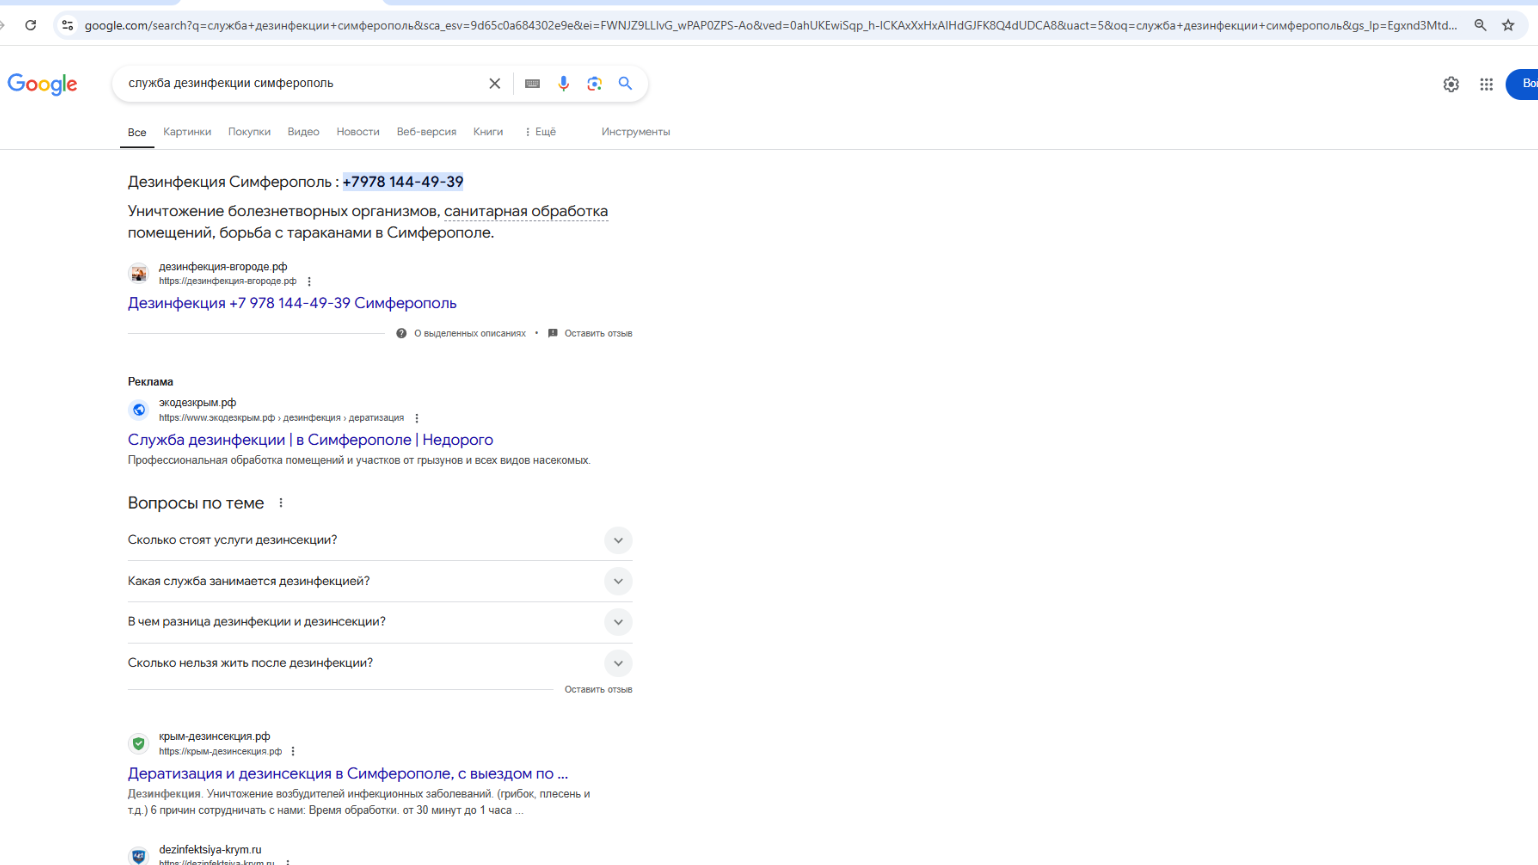Bookmark this page with the star icon
This screenshot has width=1538, height=865.
(x=1508, y=25)
